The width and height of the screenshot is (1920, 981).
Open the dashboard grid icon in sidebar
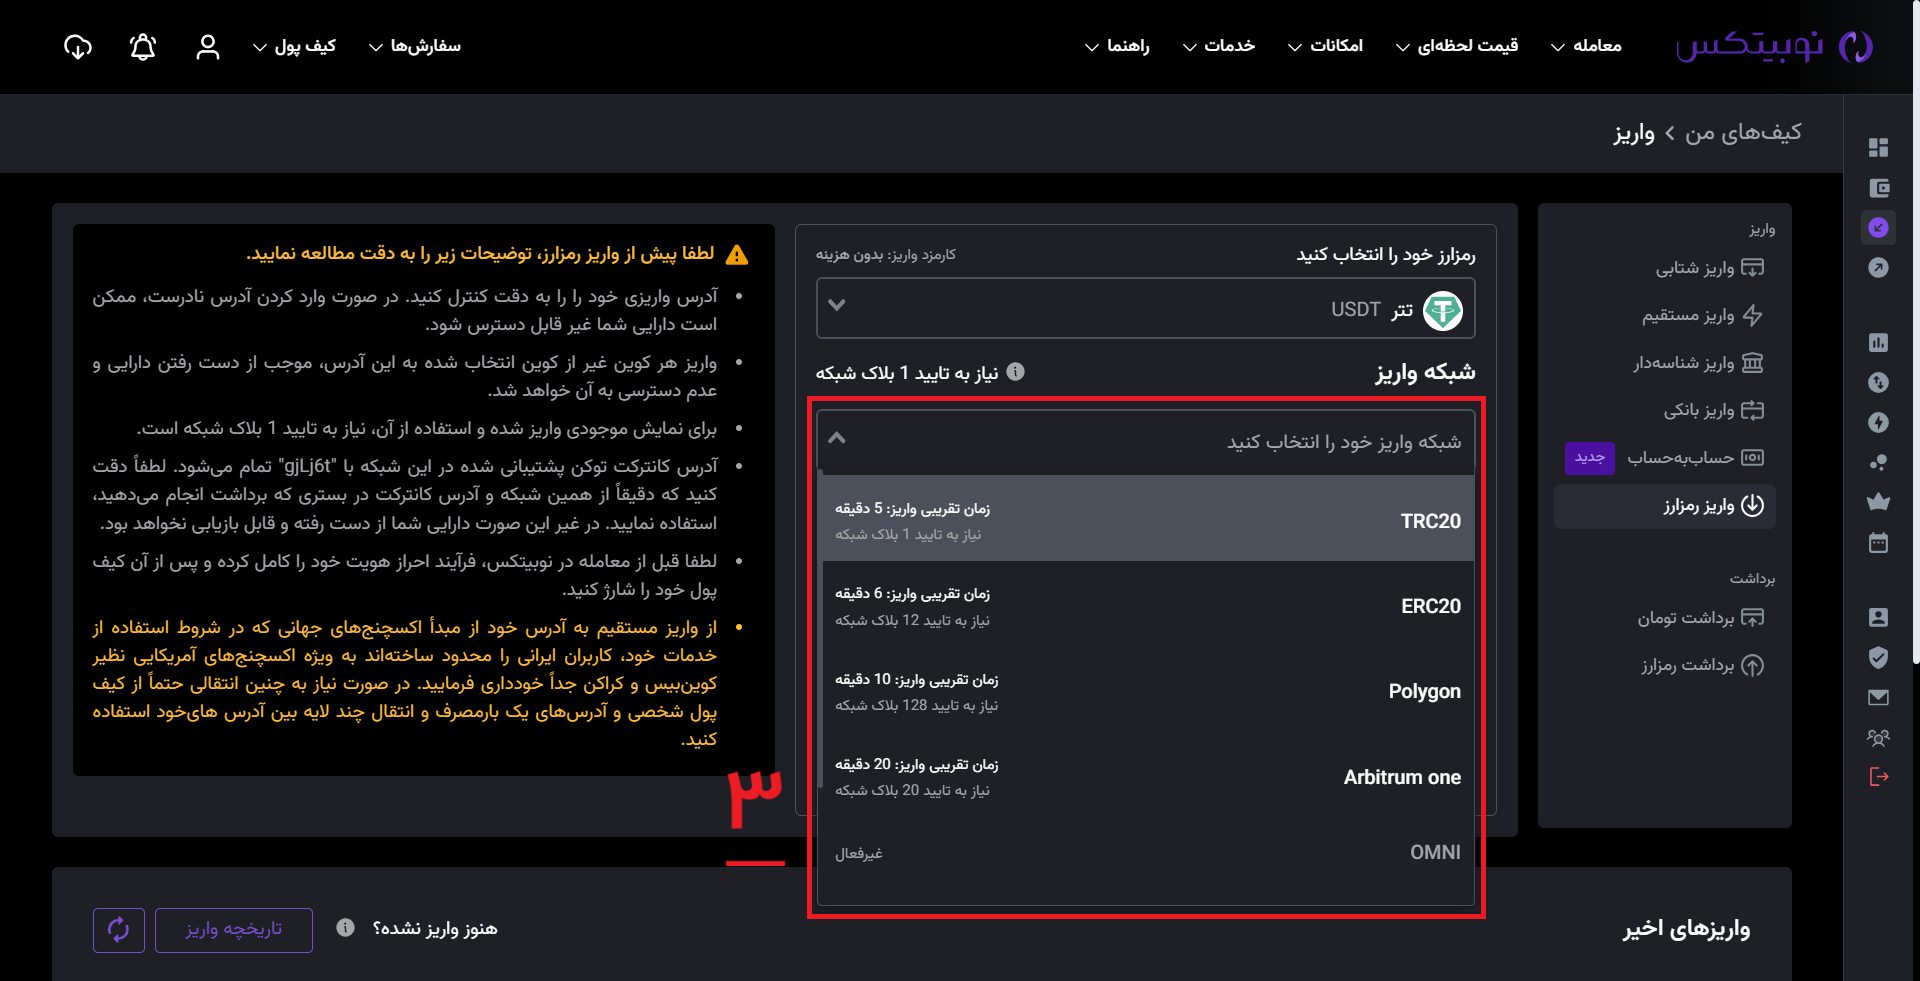[1878, 147]
